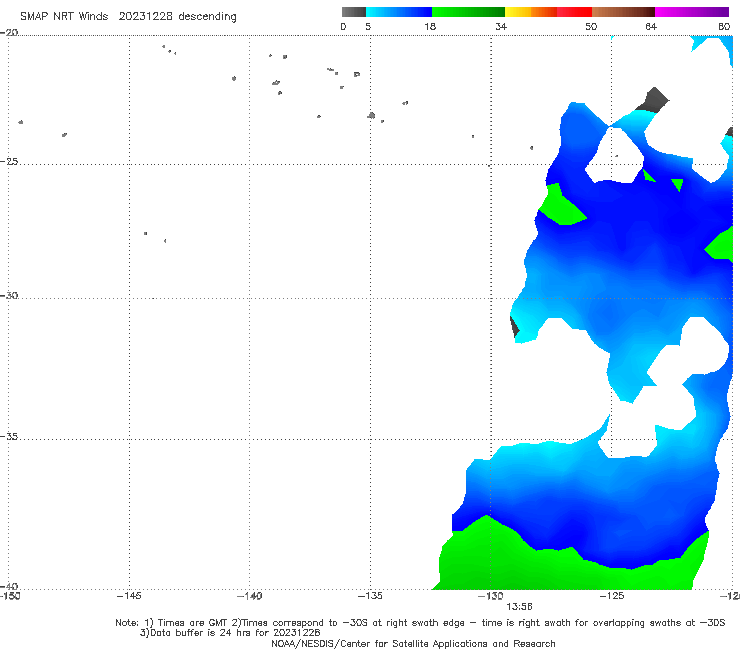Click the colorbar label '34'
Screen dimensions: 740x650
[x=501, y=26]
